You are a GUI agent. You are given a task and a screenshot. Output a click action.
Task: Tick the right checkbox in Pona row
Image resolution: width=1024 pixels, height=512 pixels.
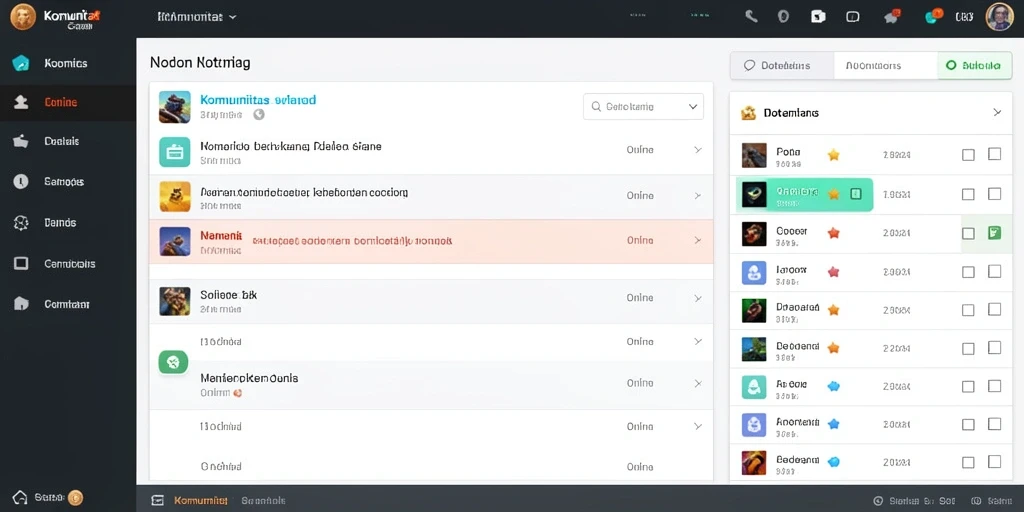click(994, 154)
